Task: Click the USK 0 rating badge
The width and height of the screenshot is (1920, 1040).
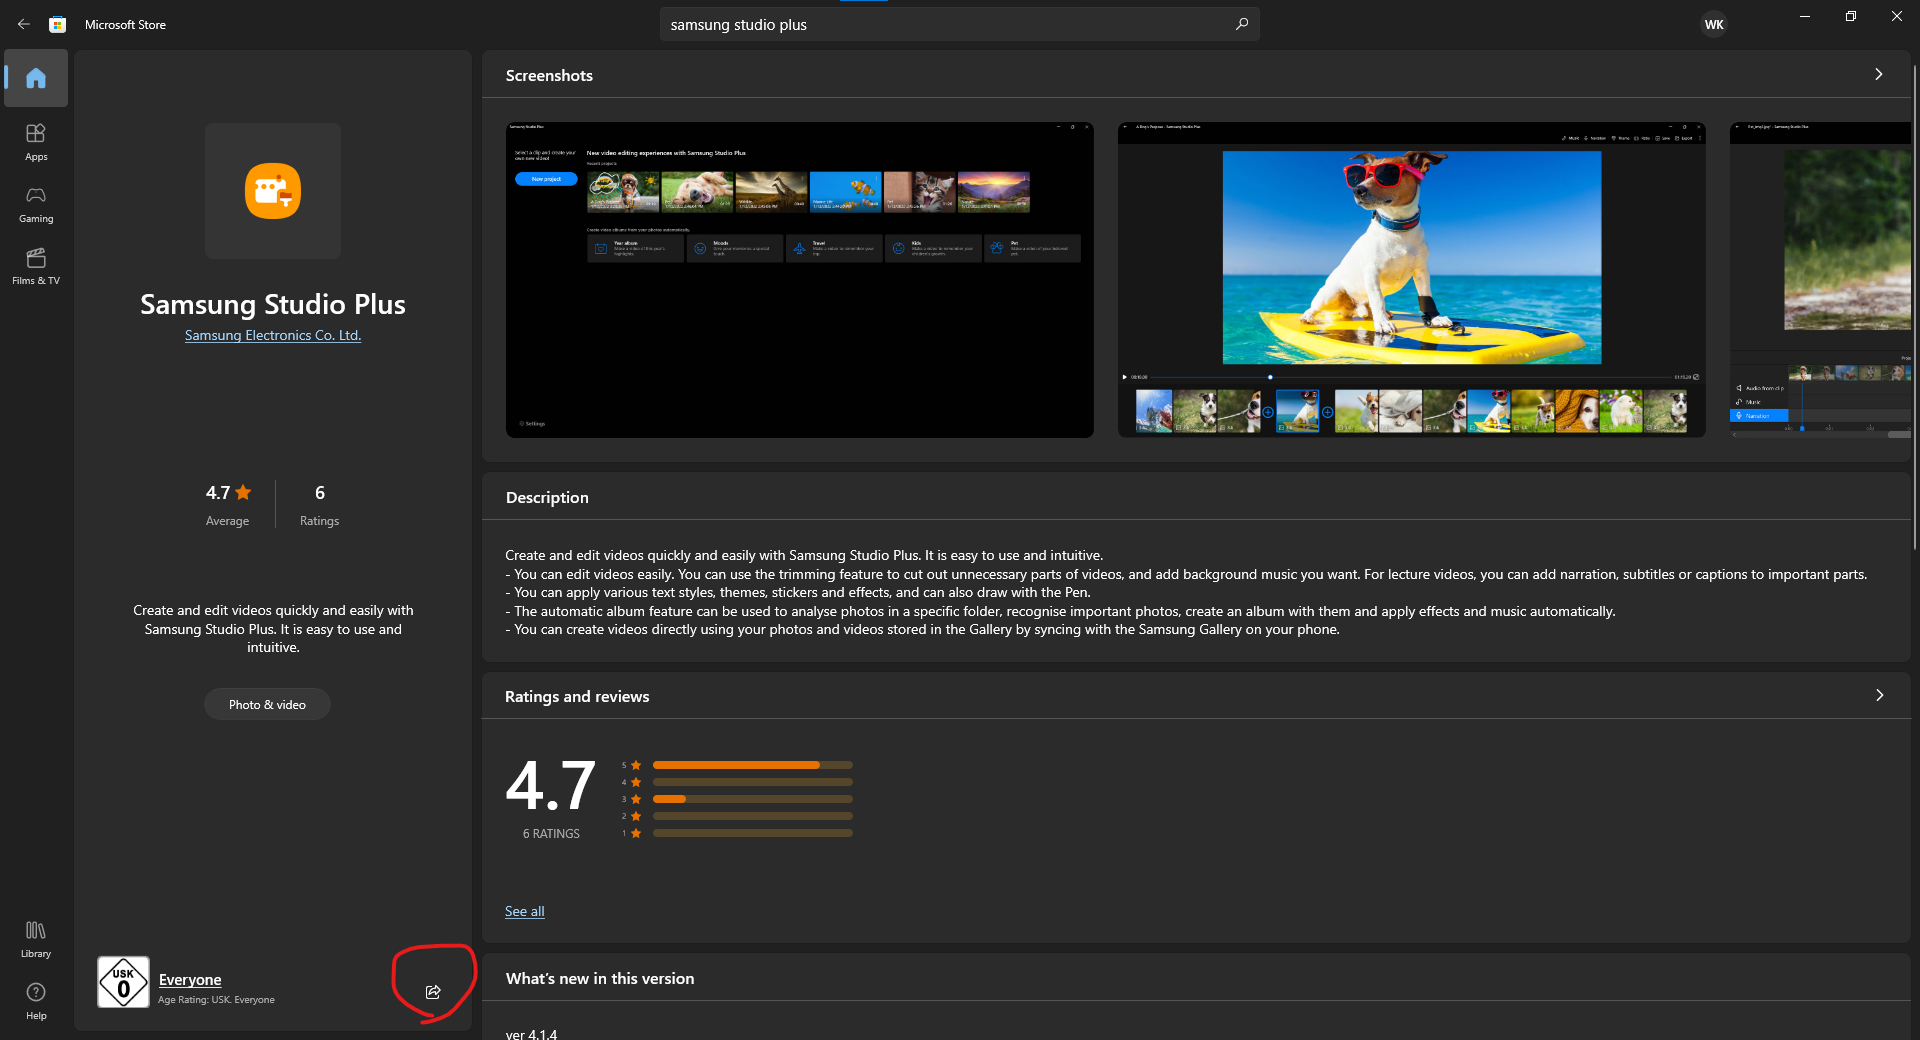Action: point(123,982)
